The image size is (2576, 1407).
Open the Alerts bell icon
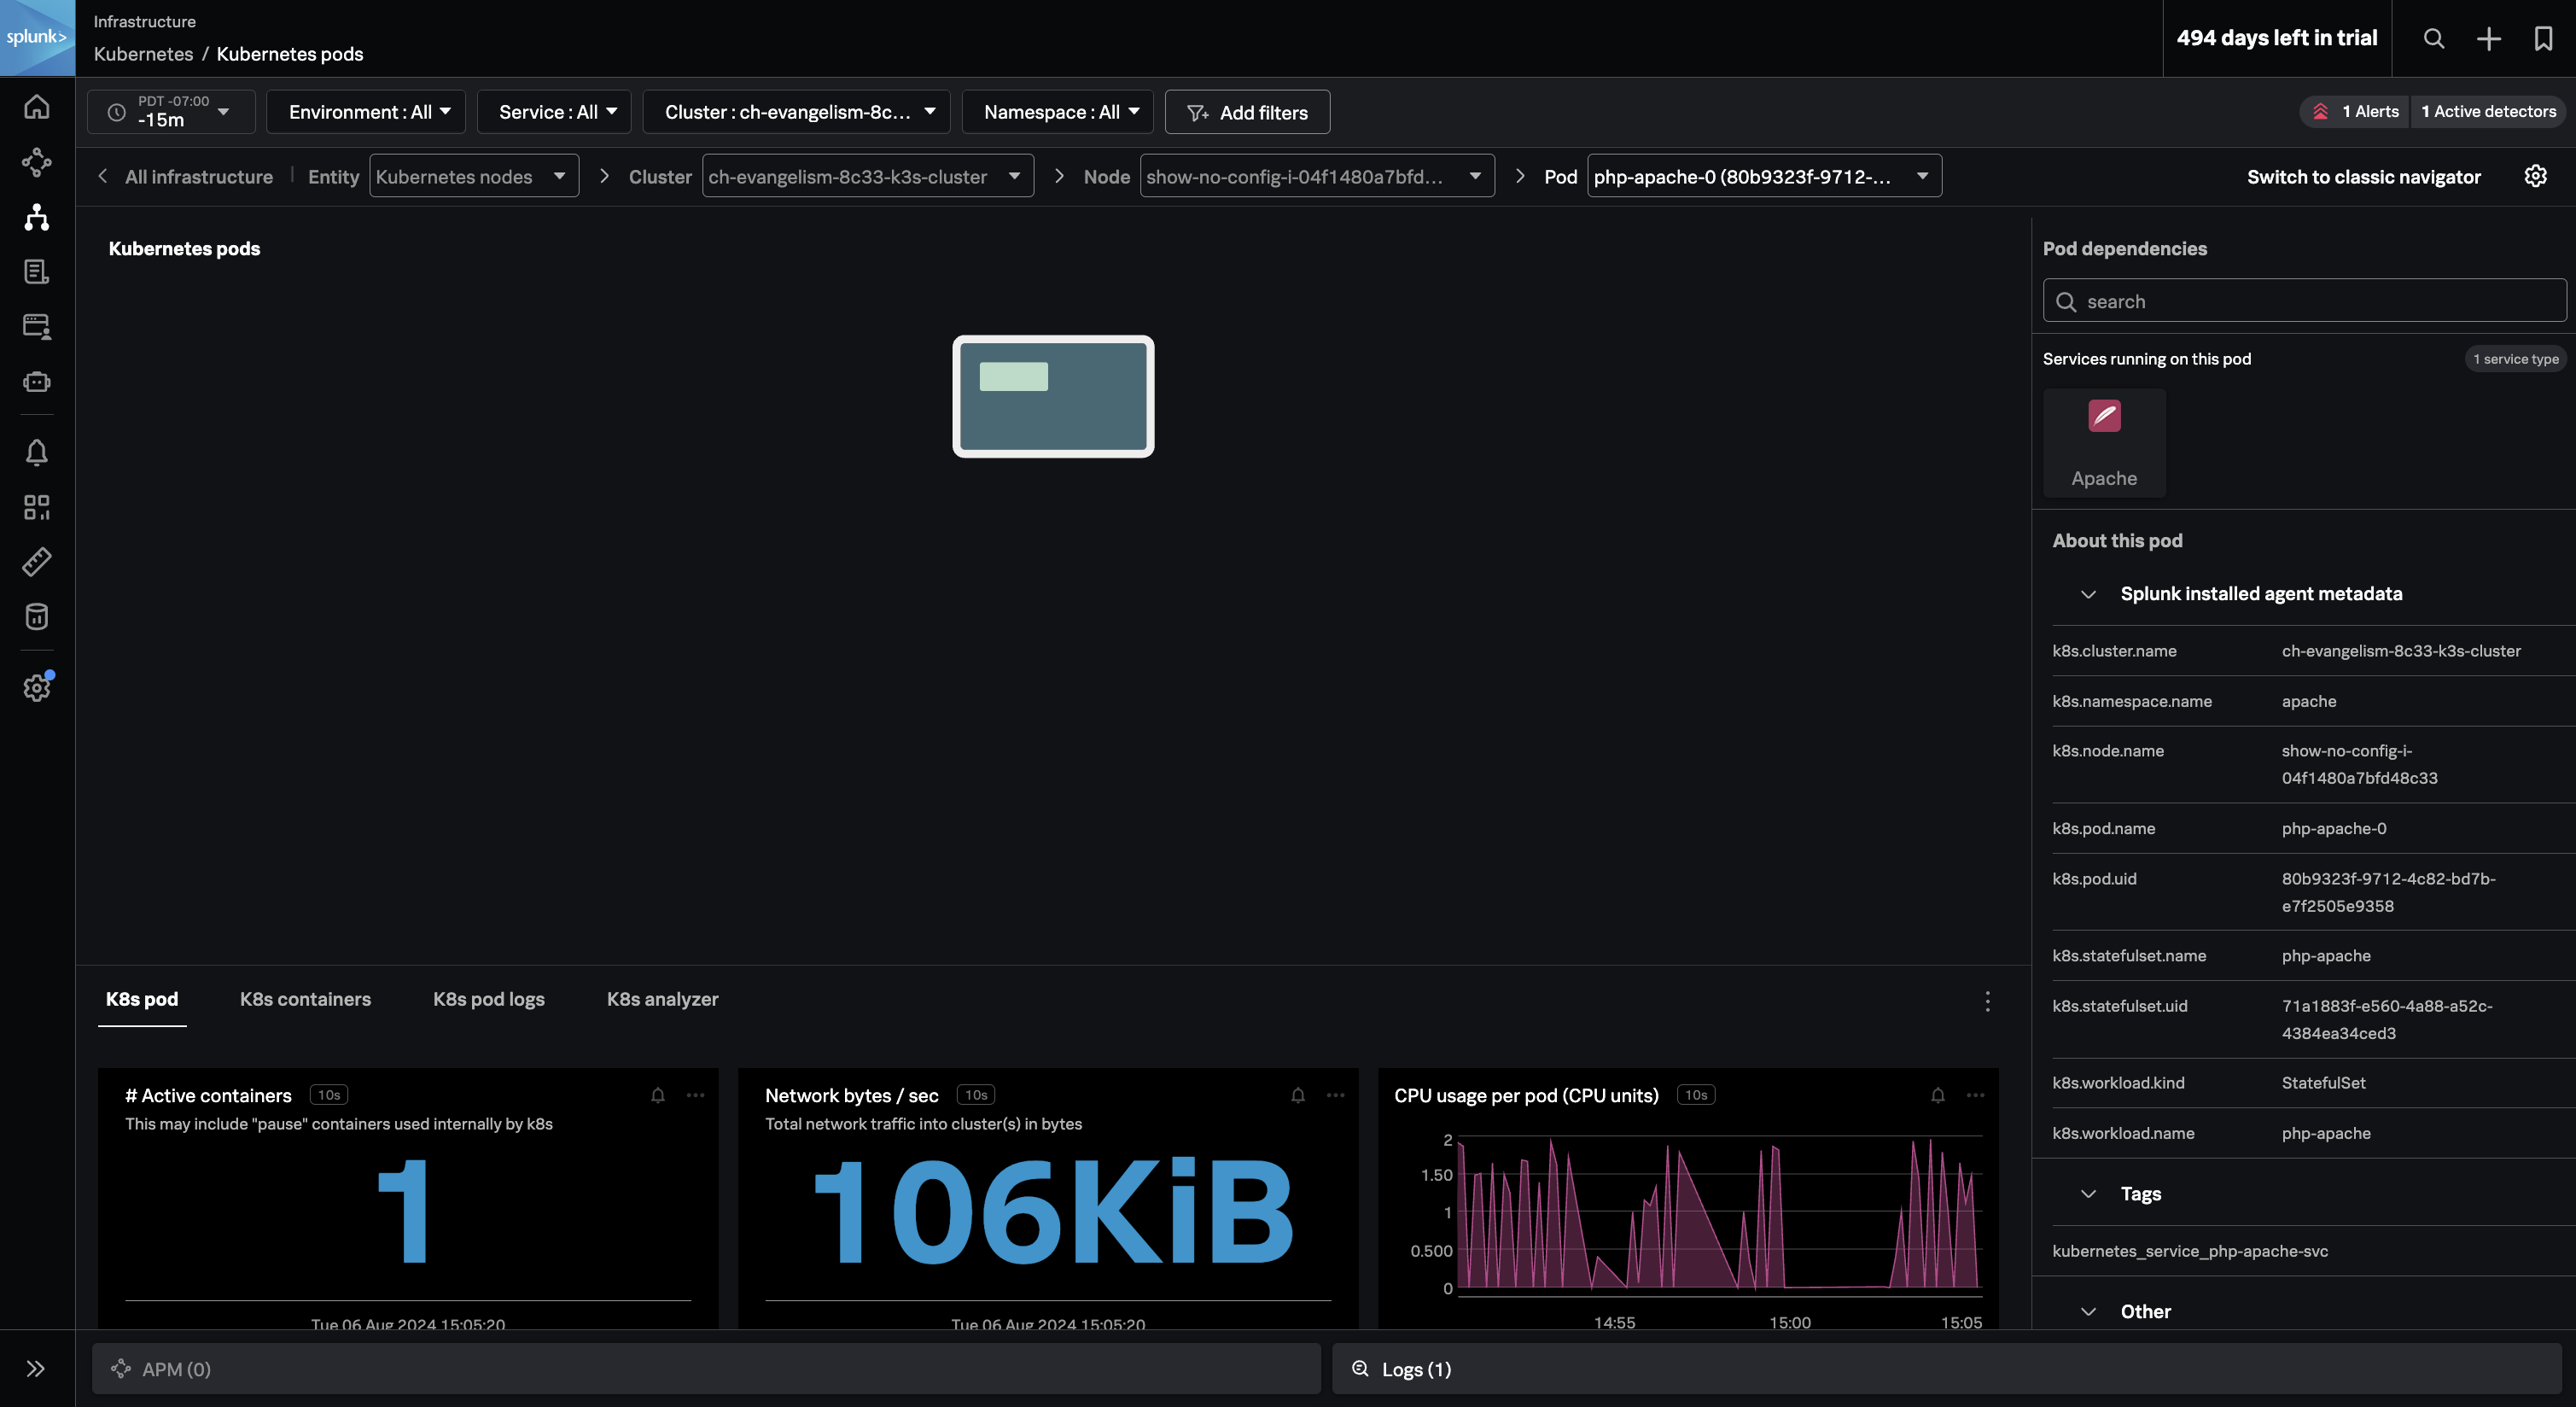click(x=37, y=453)
